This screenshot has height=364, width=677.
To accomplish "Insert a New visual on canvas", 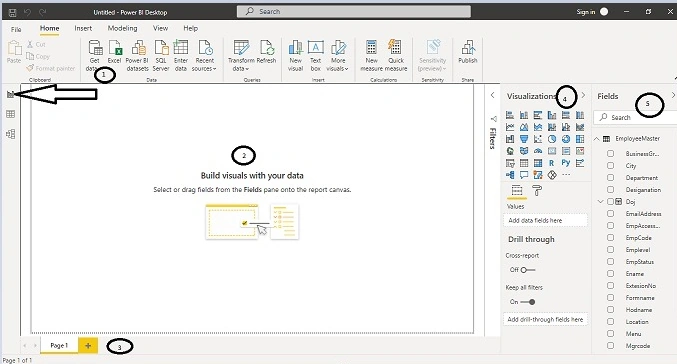I will click(x=295, y=55).
